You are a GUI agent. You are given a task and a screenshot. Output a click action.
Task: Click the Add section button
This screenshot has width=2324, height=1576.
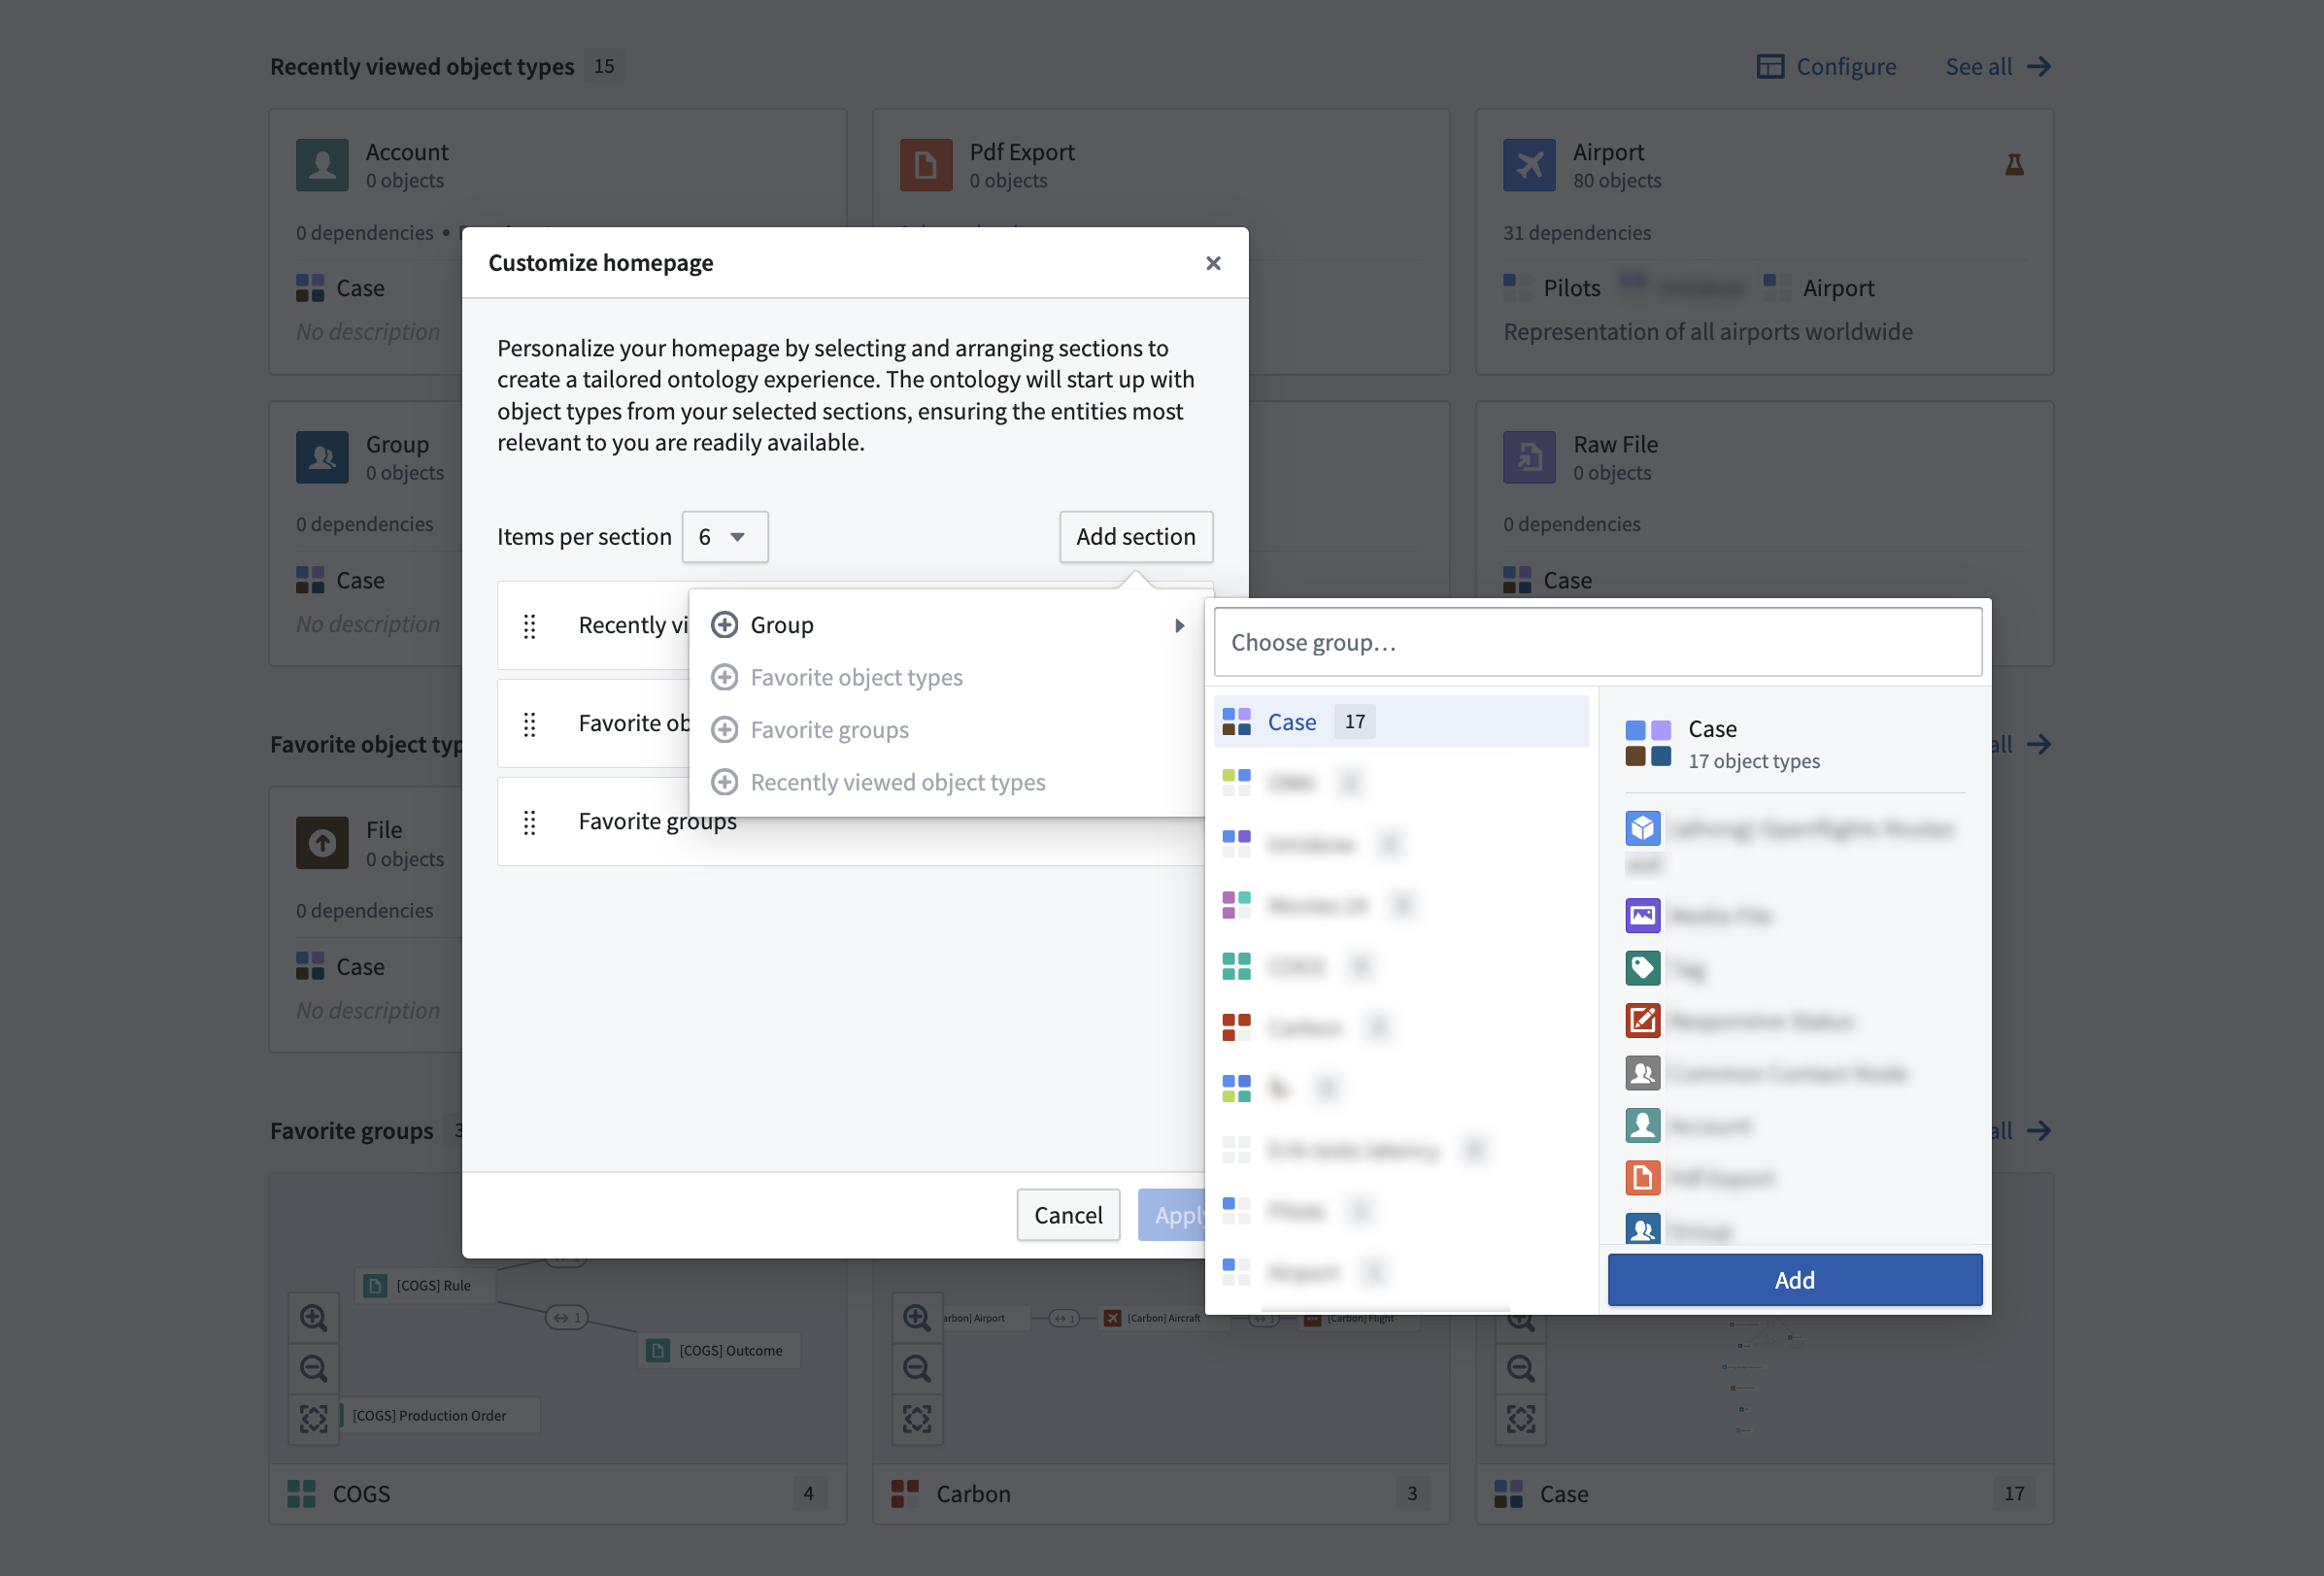click(x=1135, y=537)
